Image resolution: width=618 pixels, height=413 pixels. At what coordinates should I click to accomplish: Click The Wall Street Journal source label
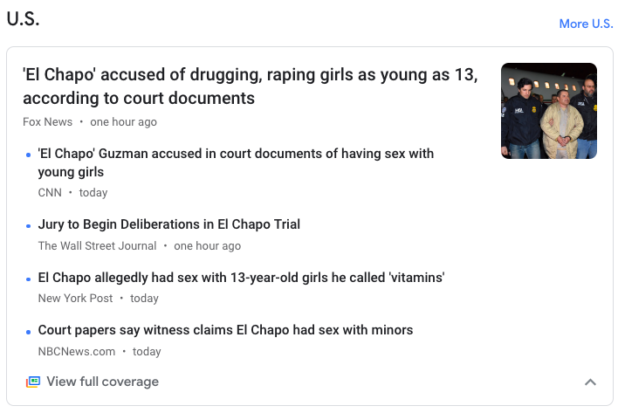click(97, 246)
